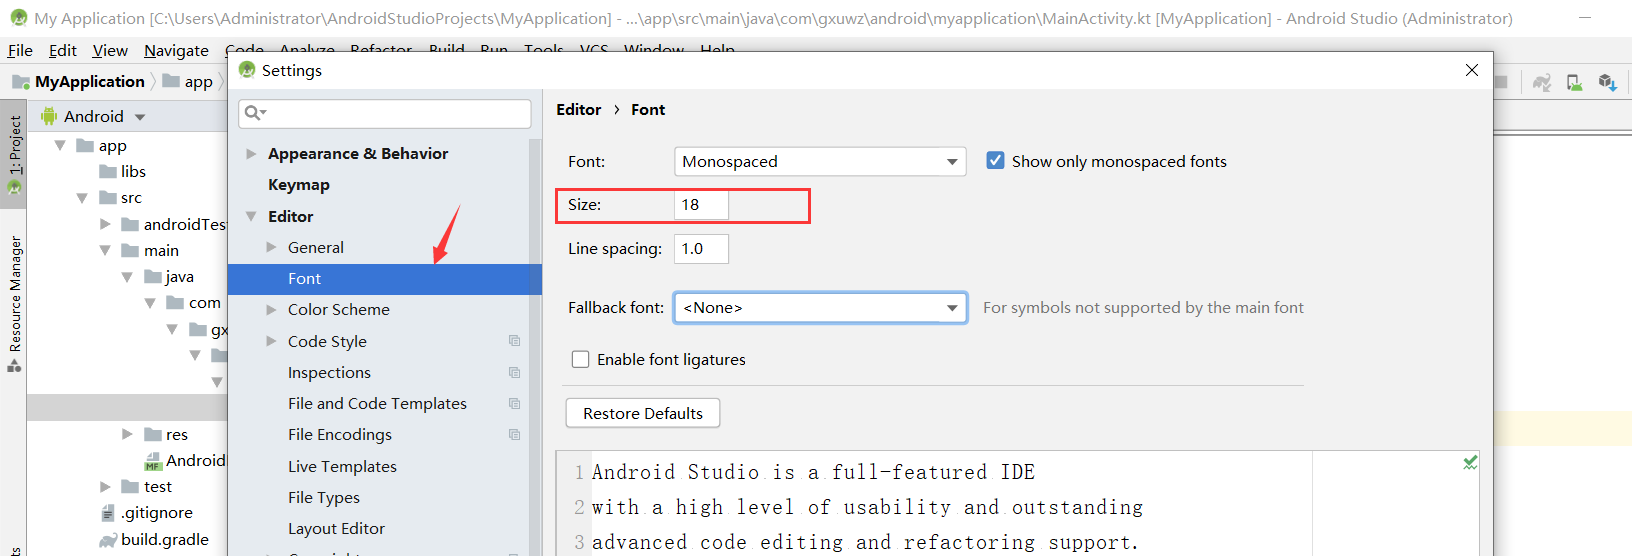The height and width of the screenshot is (556, 1632).
Task: Expand the res folder
Action: (x=127, y=434)
